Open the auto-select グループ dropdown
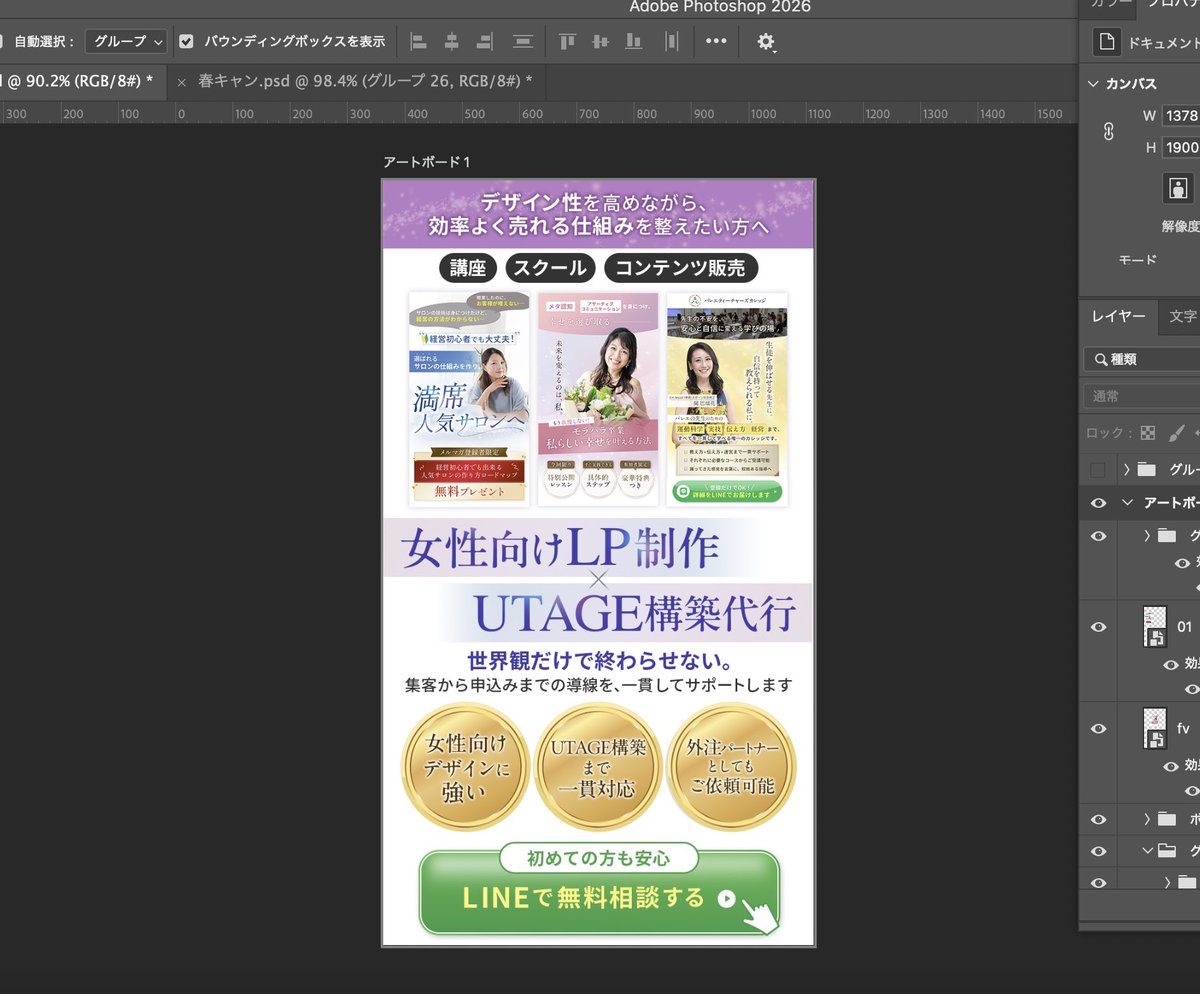The image size is (1200, 994). (x=127, y=42)
